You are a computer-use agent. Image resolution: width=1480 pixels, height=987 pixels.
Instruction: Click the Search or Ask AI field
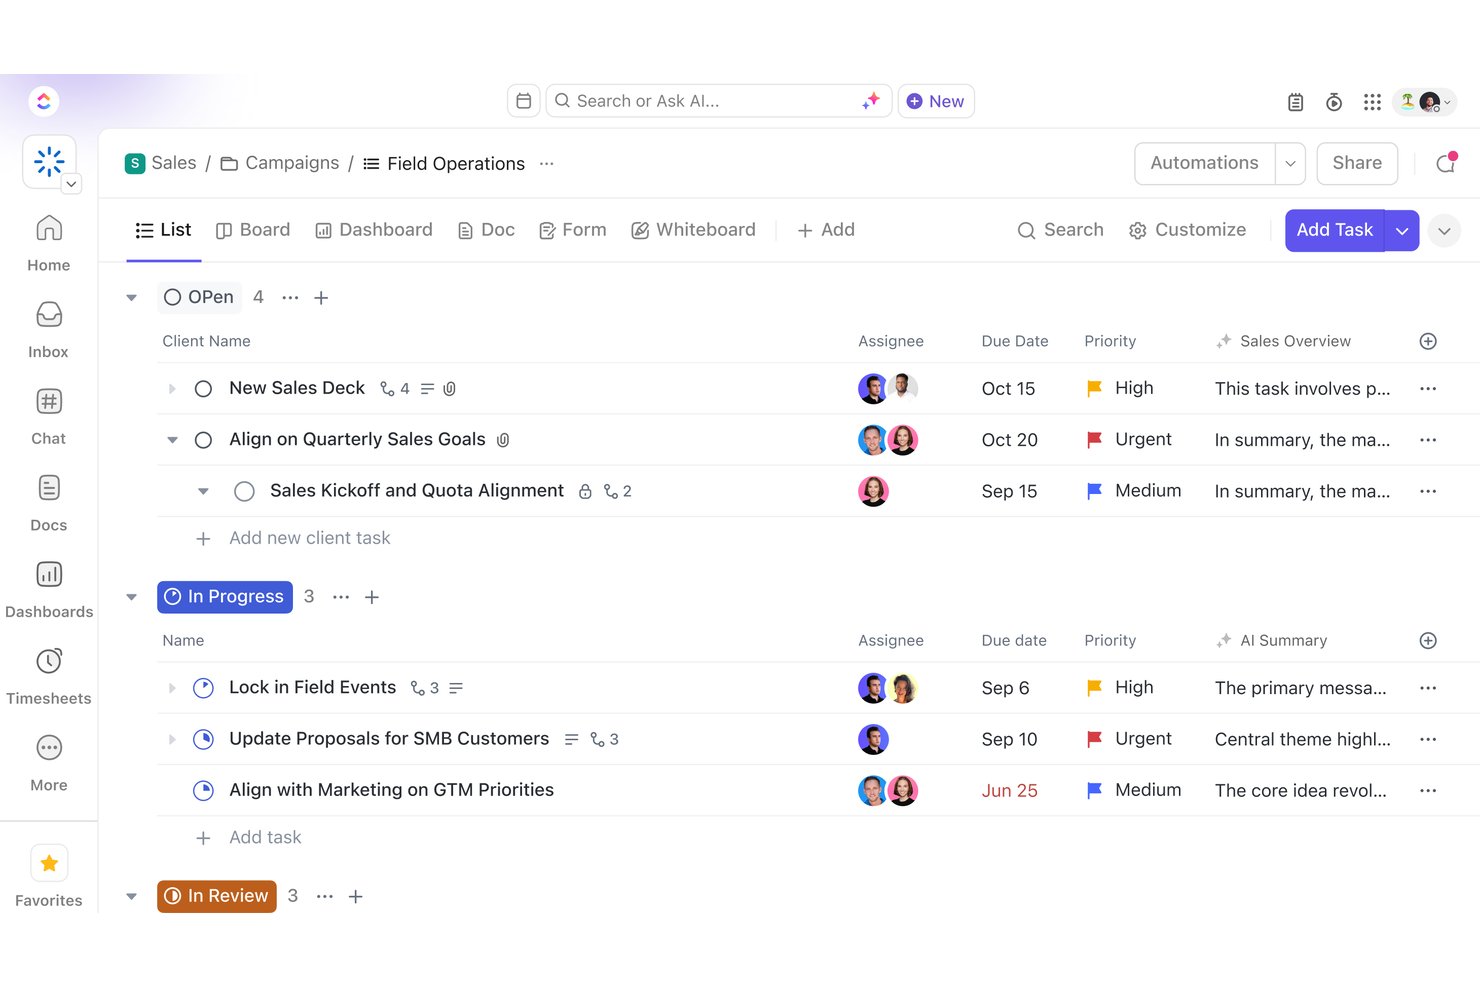pyautogui.click(x=718, y=101)
